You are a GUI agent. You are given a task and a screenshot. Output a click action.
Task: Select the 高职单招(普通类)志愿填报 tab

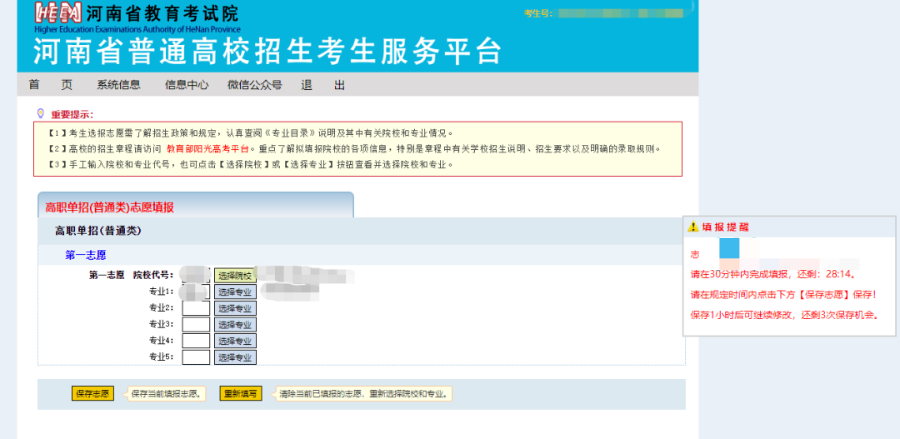[x=196, y=207]
